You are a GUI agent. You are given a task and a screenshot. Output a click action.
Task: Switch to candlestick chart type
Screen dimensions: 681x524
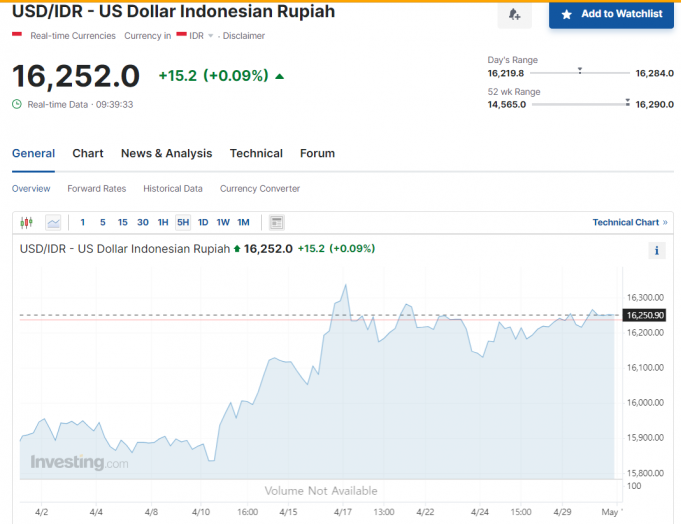pyautogui.click(x=27, y=222)
